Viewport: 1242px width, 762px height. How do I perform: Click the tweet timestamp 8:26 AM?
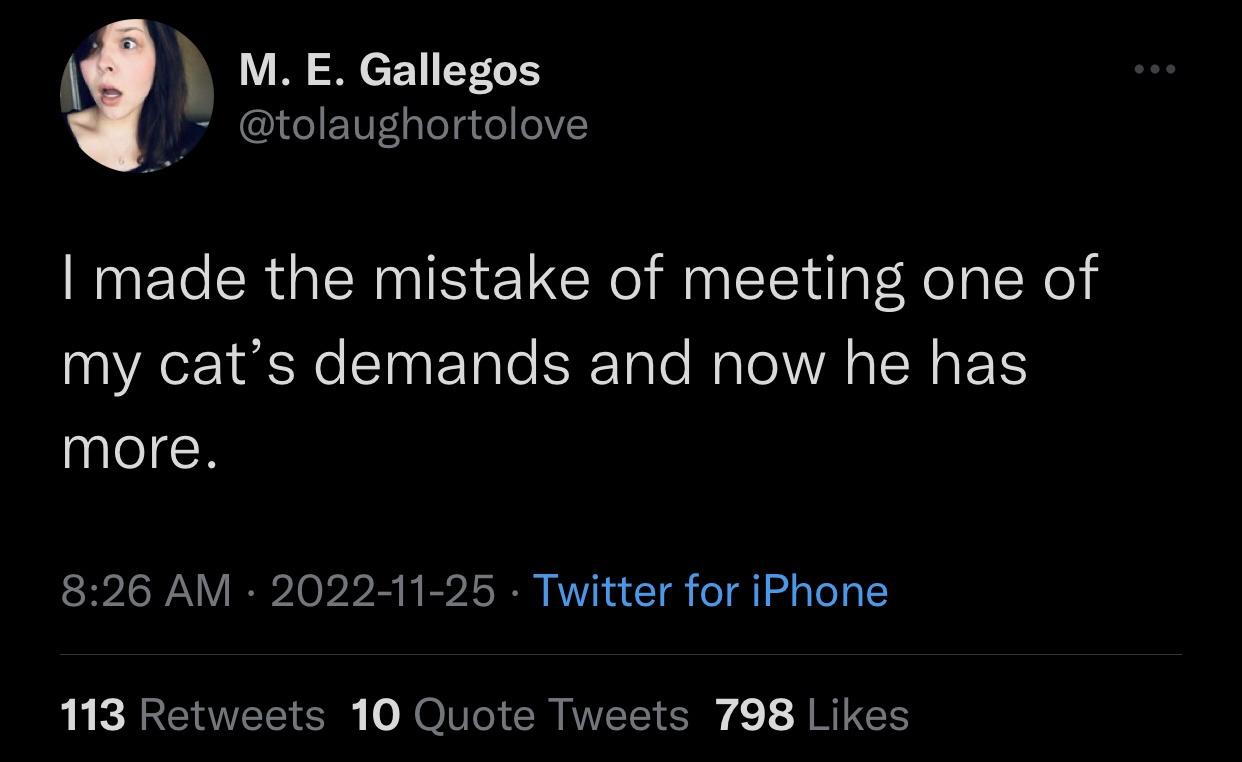[x=150, y=592]
